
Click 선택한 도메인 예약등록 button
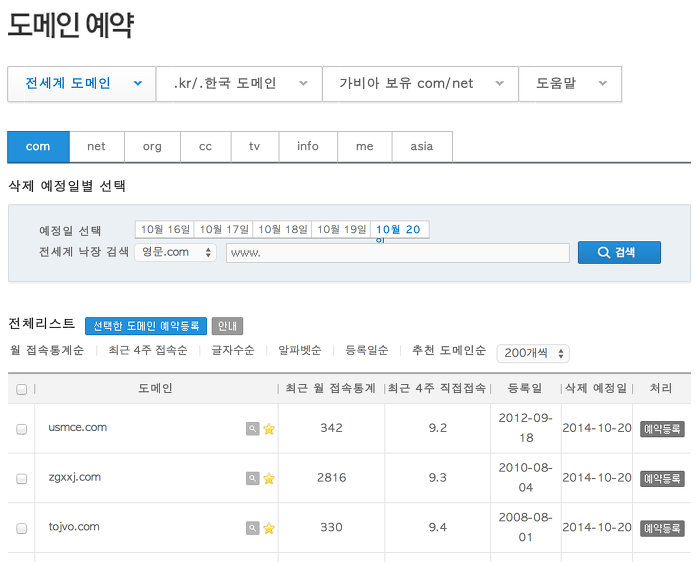coord(146,326)
